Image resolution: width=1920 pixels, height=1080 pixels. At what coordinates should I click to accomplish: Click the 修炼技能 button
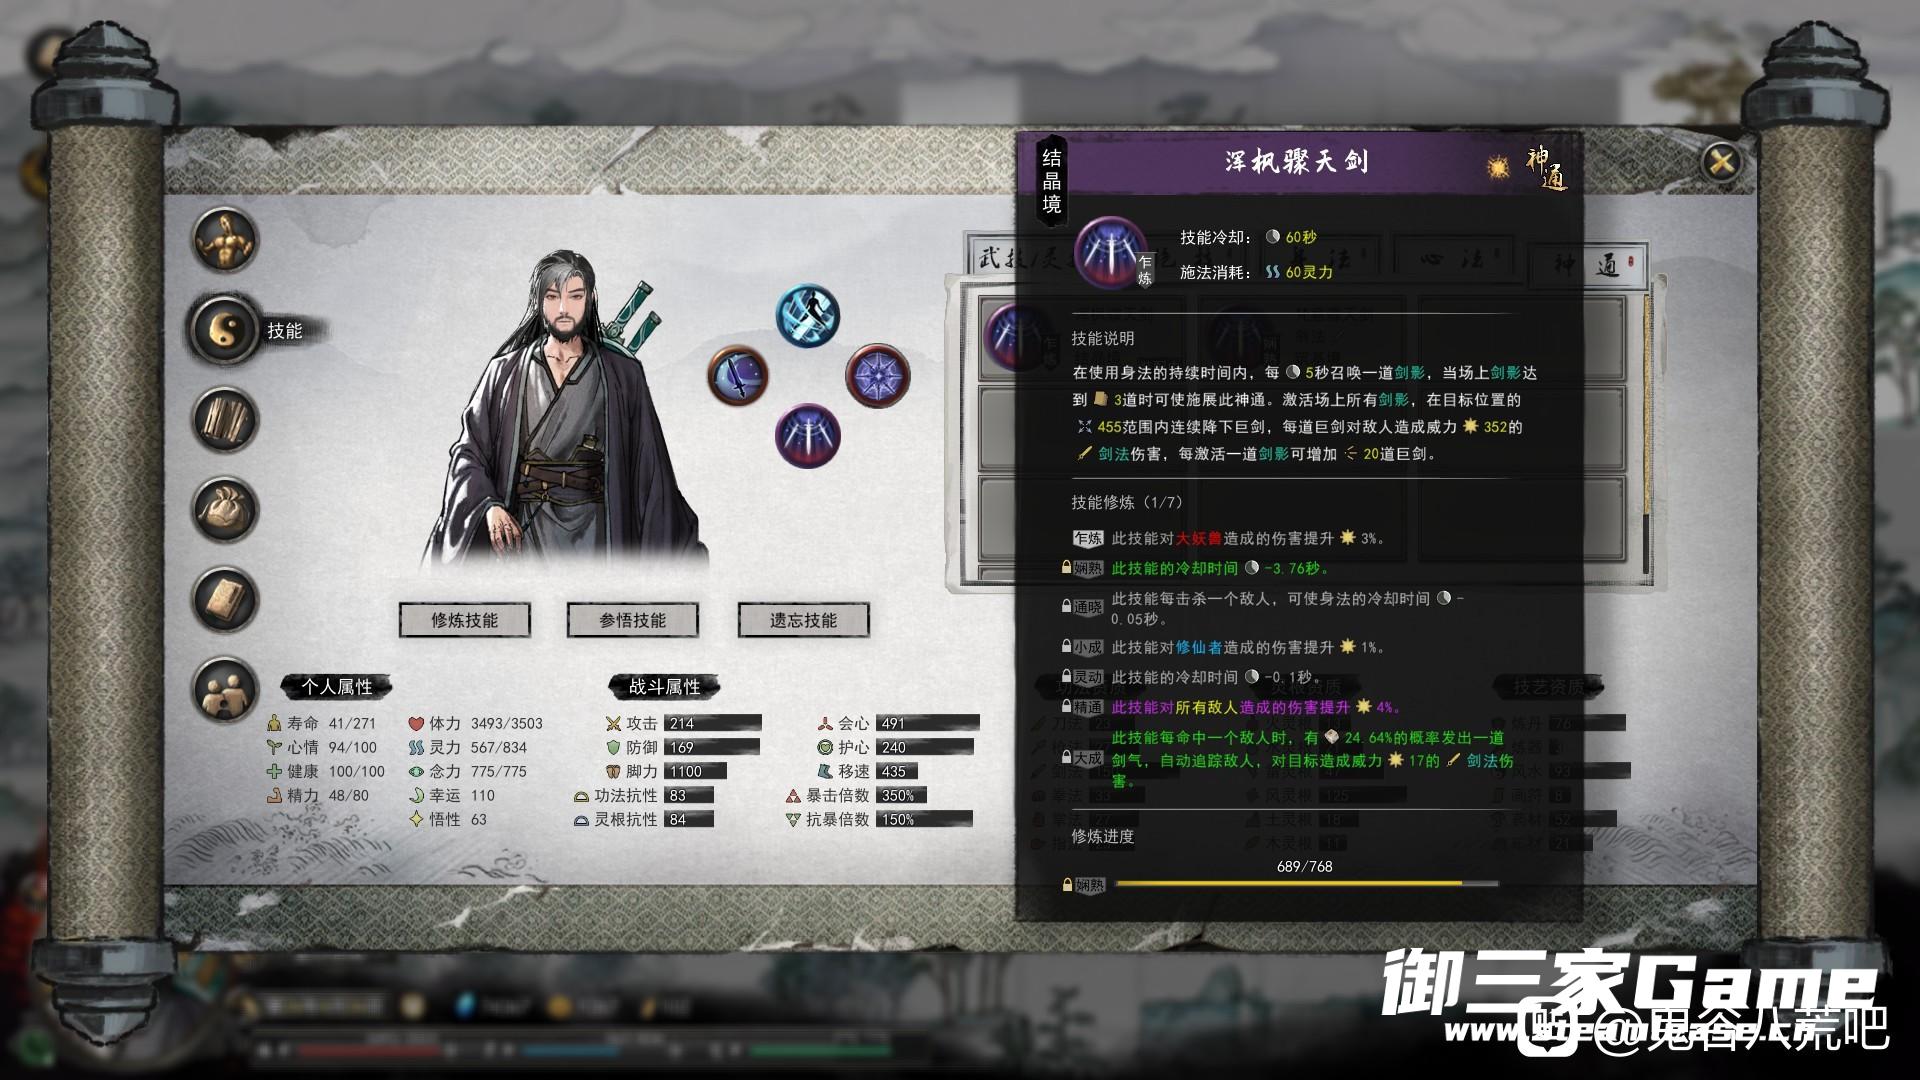[x=465, y=620]
